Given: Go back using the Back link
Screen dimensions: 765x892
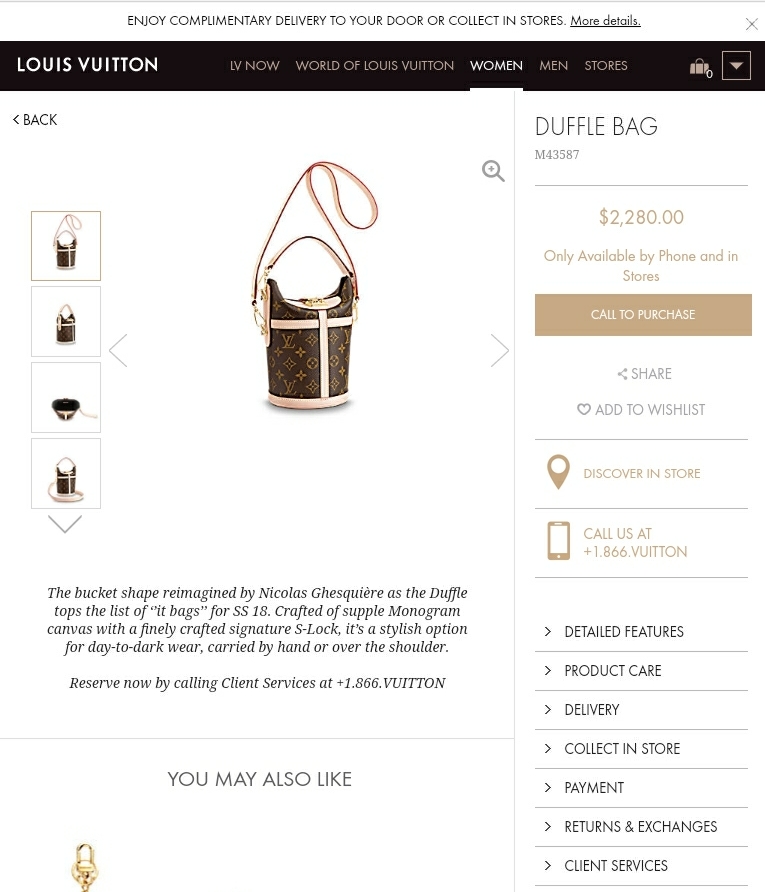Looking at the screenshot, I should pos(35,119).
